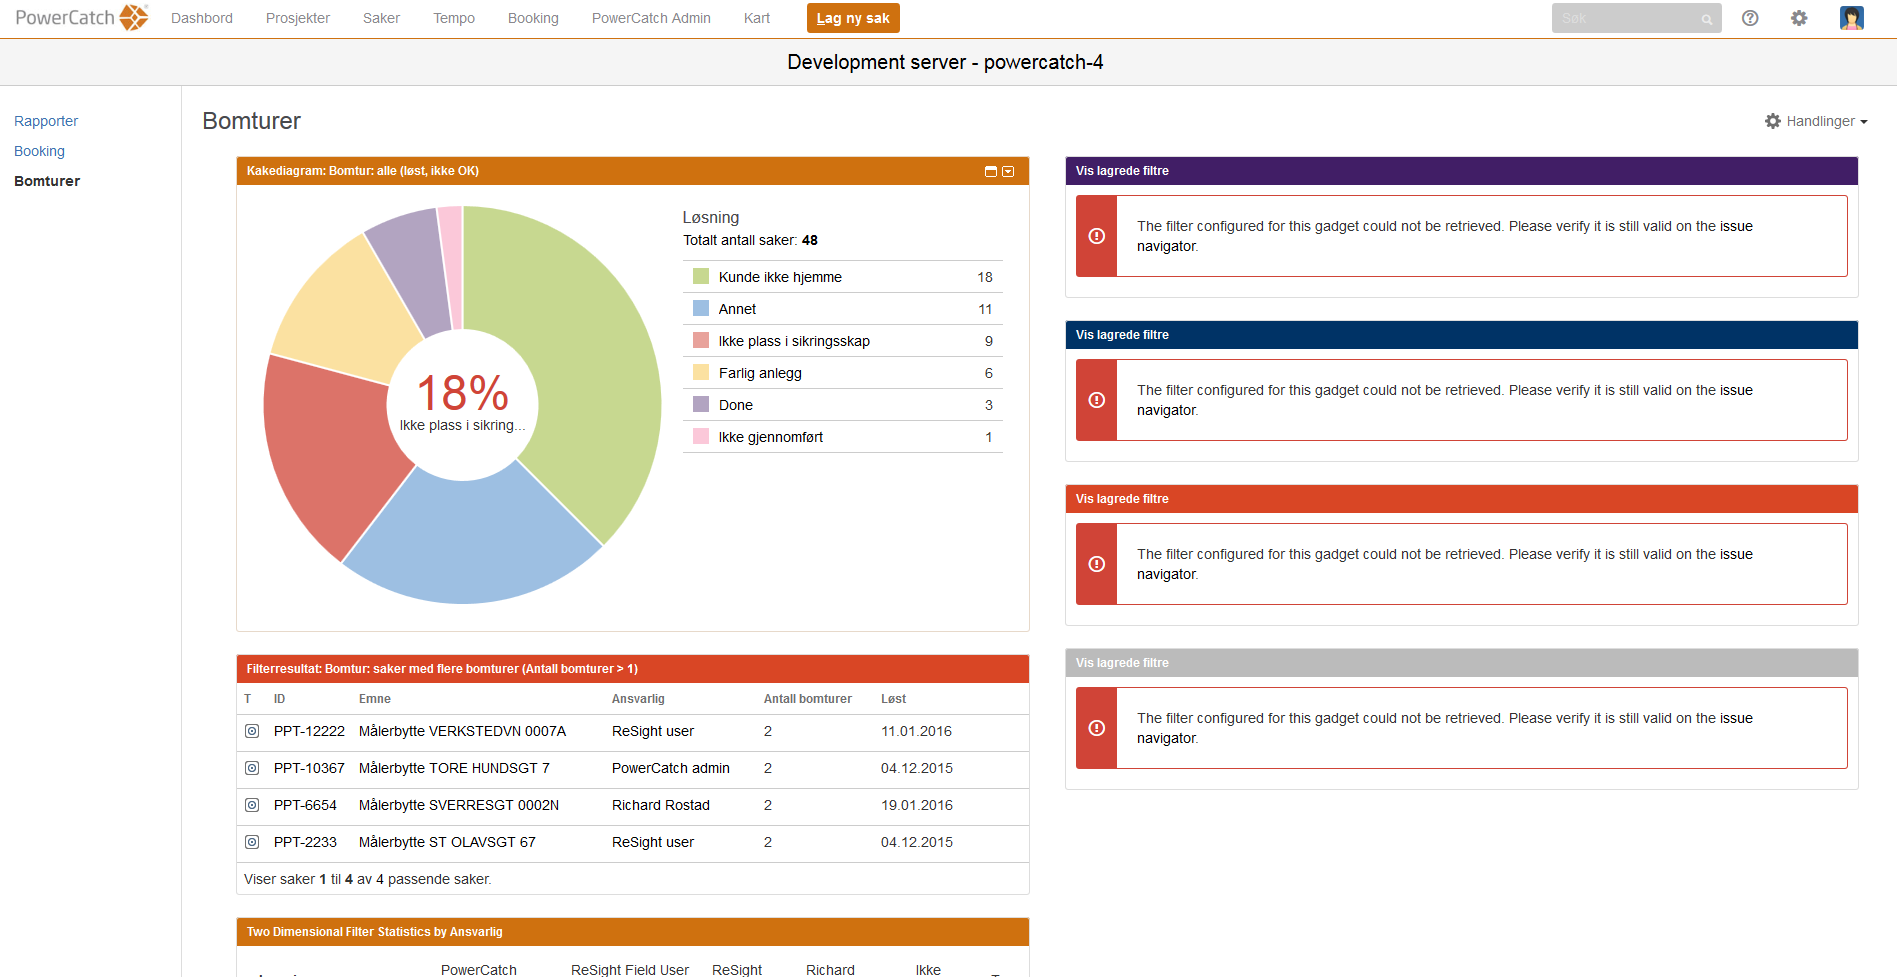Click the blue Annet pie slice
This screenshot has width=1897, height=977.
(470, 540)
